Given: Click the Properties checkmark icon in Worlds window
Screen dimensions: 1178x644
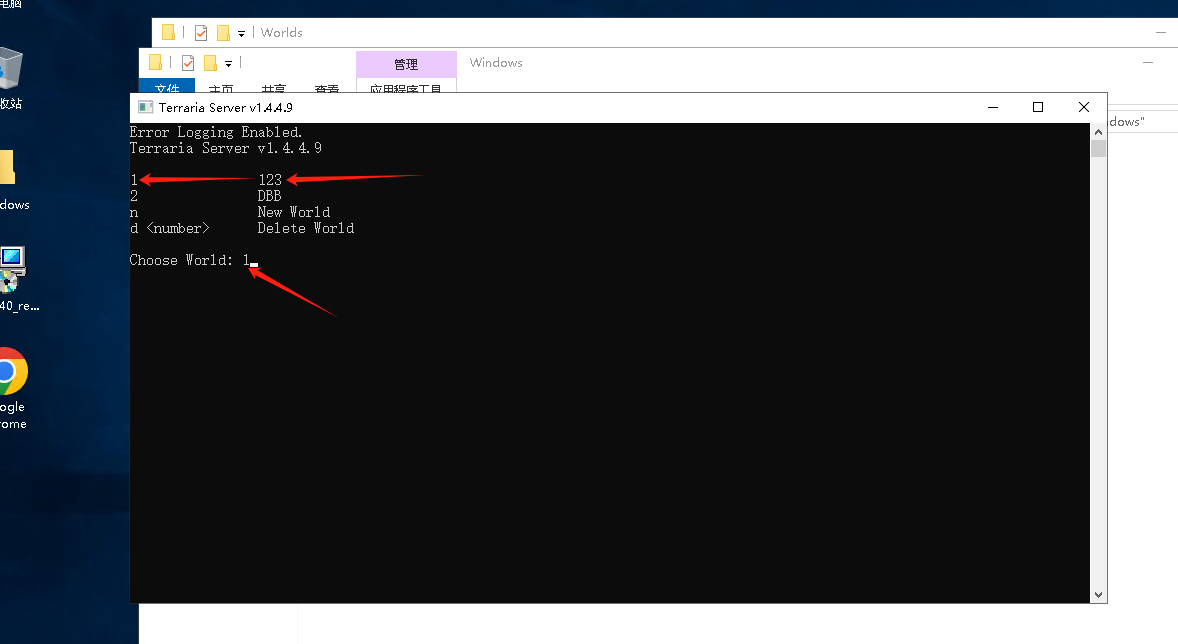Looking at the screenshot, I should 201,32.
